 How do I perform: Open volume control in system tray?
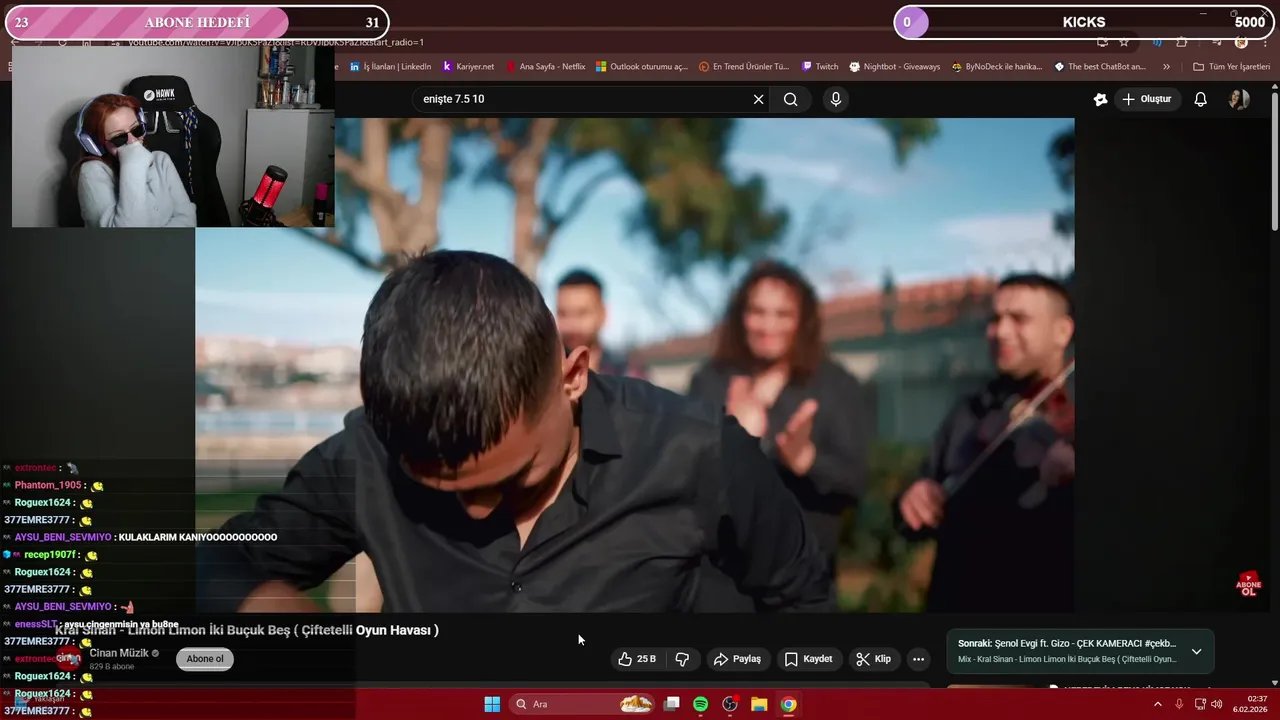pos(1216,704)
